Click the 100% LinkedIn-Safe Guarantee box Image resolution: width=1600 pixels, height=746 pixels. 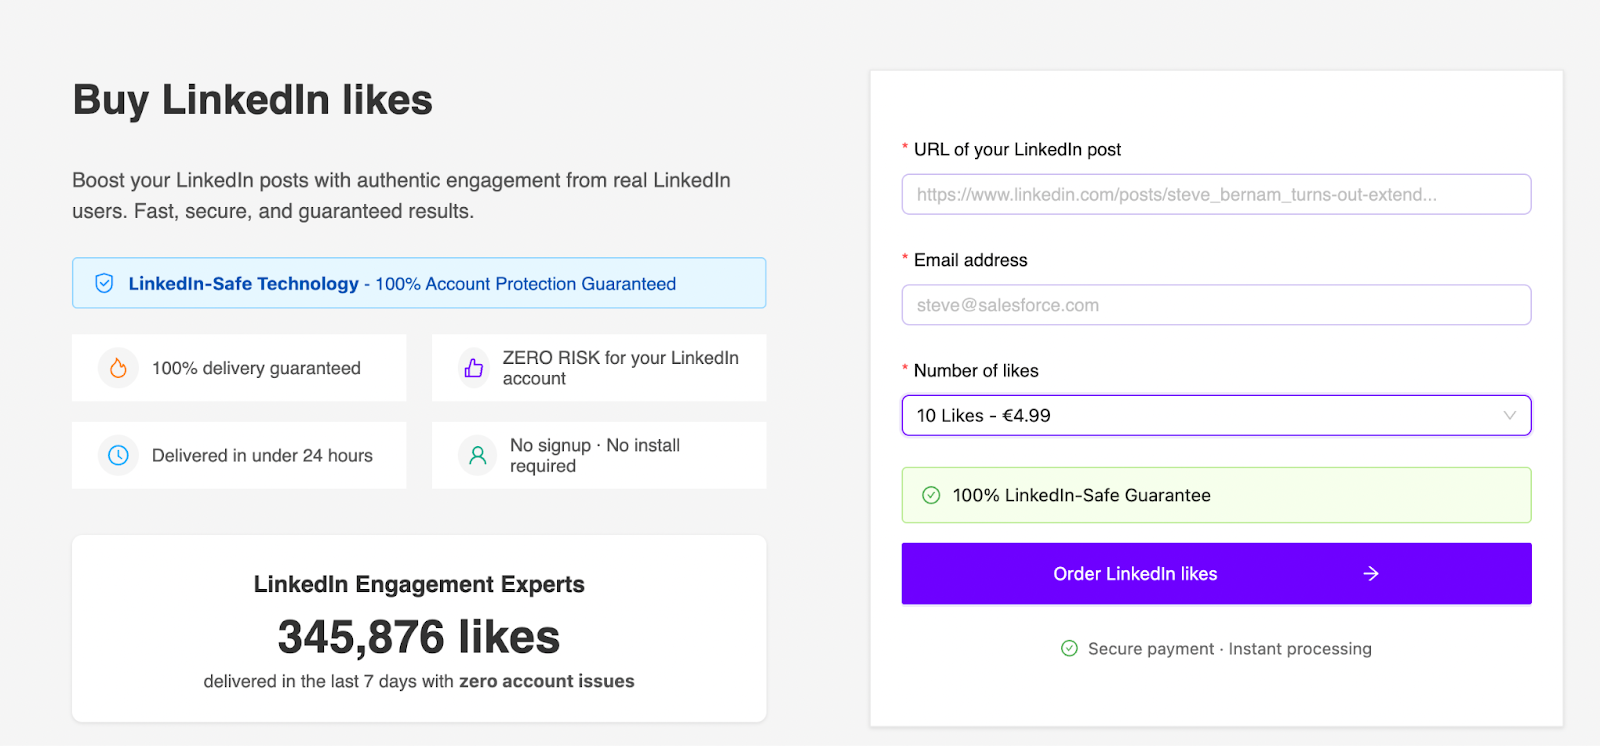[x=1216, y=495]
